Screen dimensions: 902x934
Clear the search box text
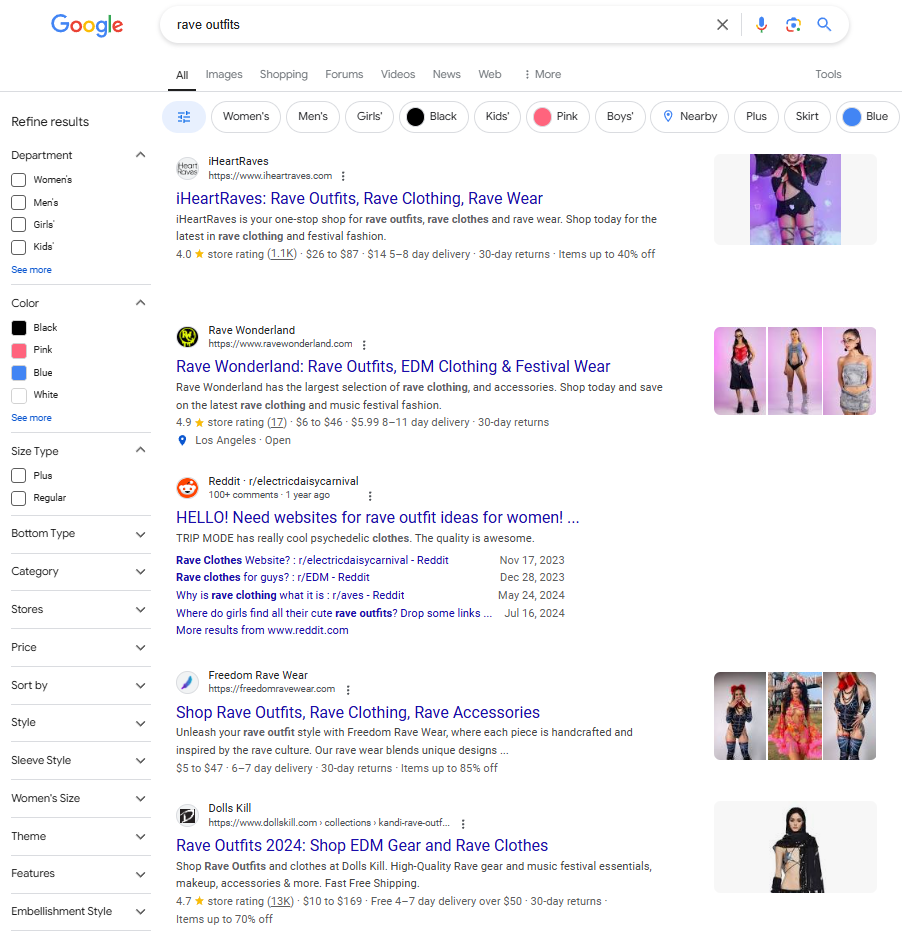(722, 25)
